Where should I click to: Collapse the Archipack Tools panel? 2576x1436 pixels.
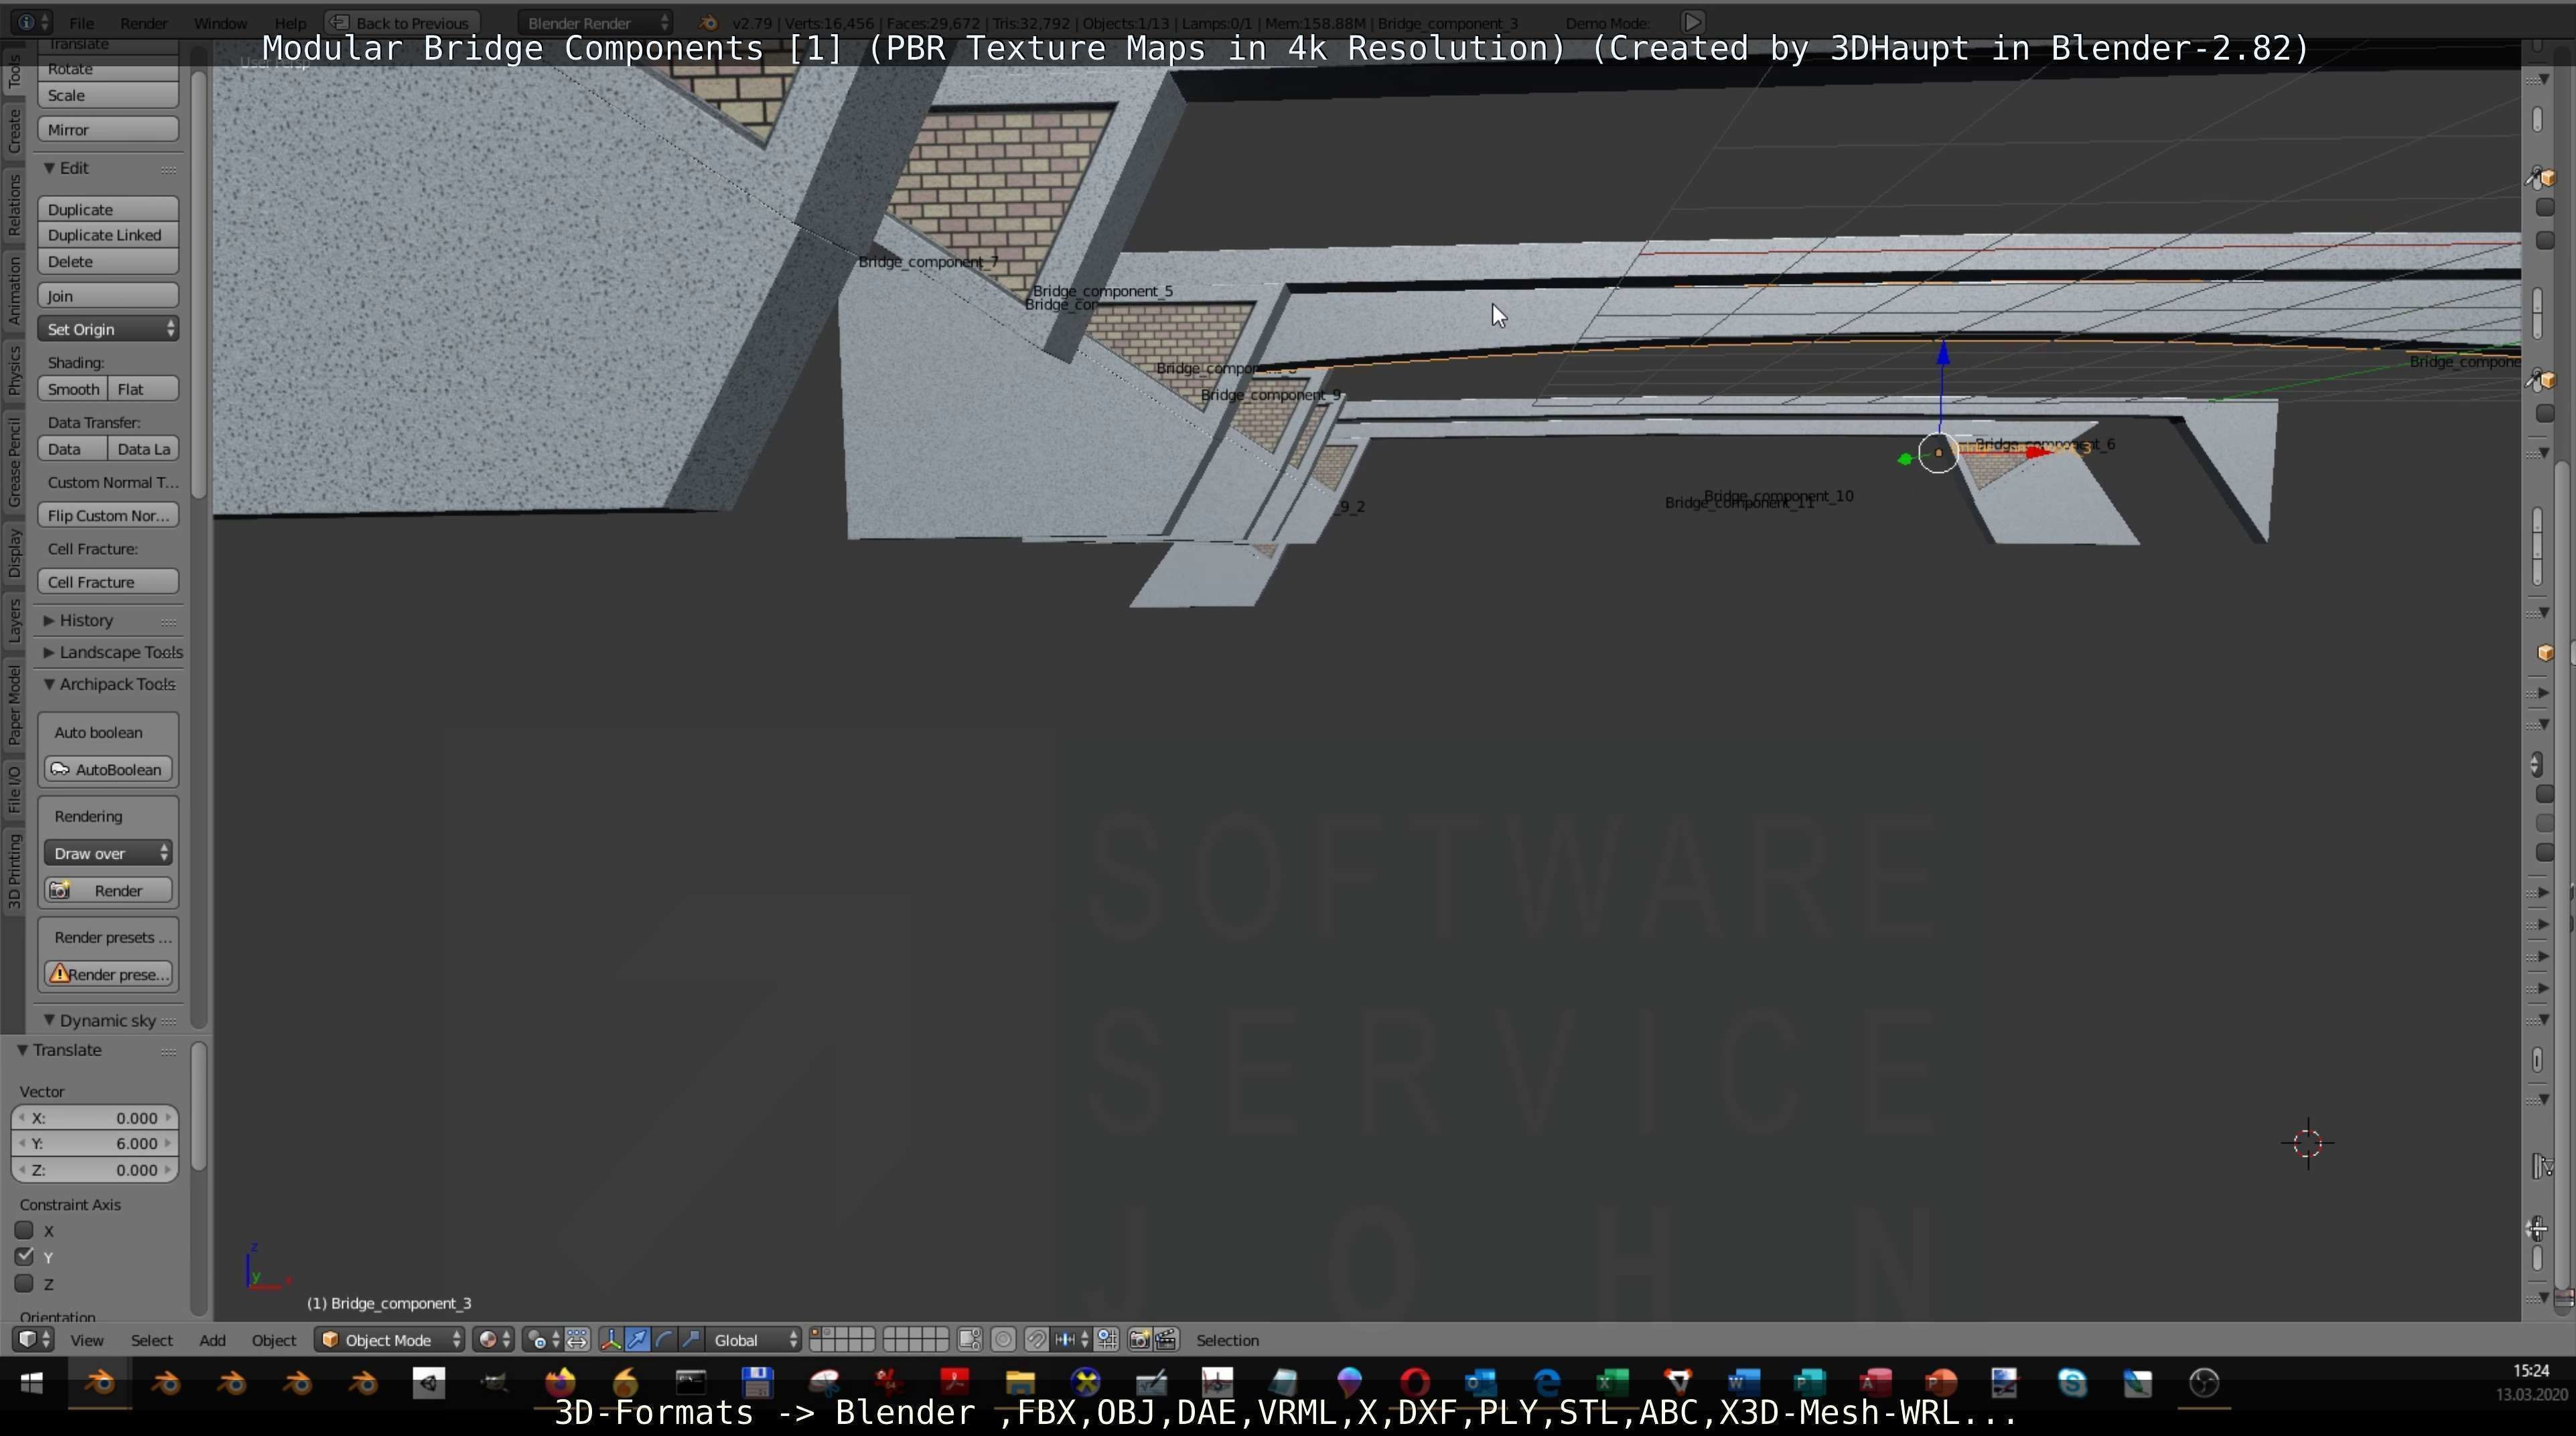coord(49,684)
